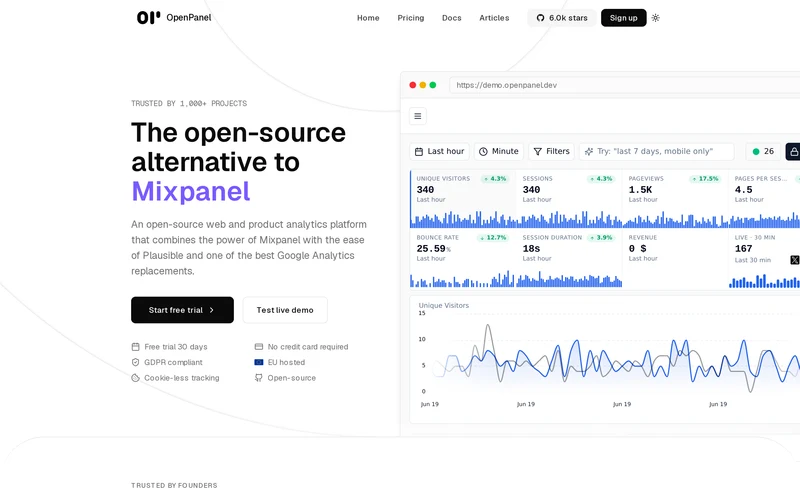This screenshot has height=500, width=800.
Task: Select the Sessions metric tile
Action: [569, 199]
